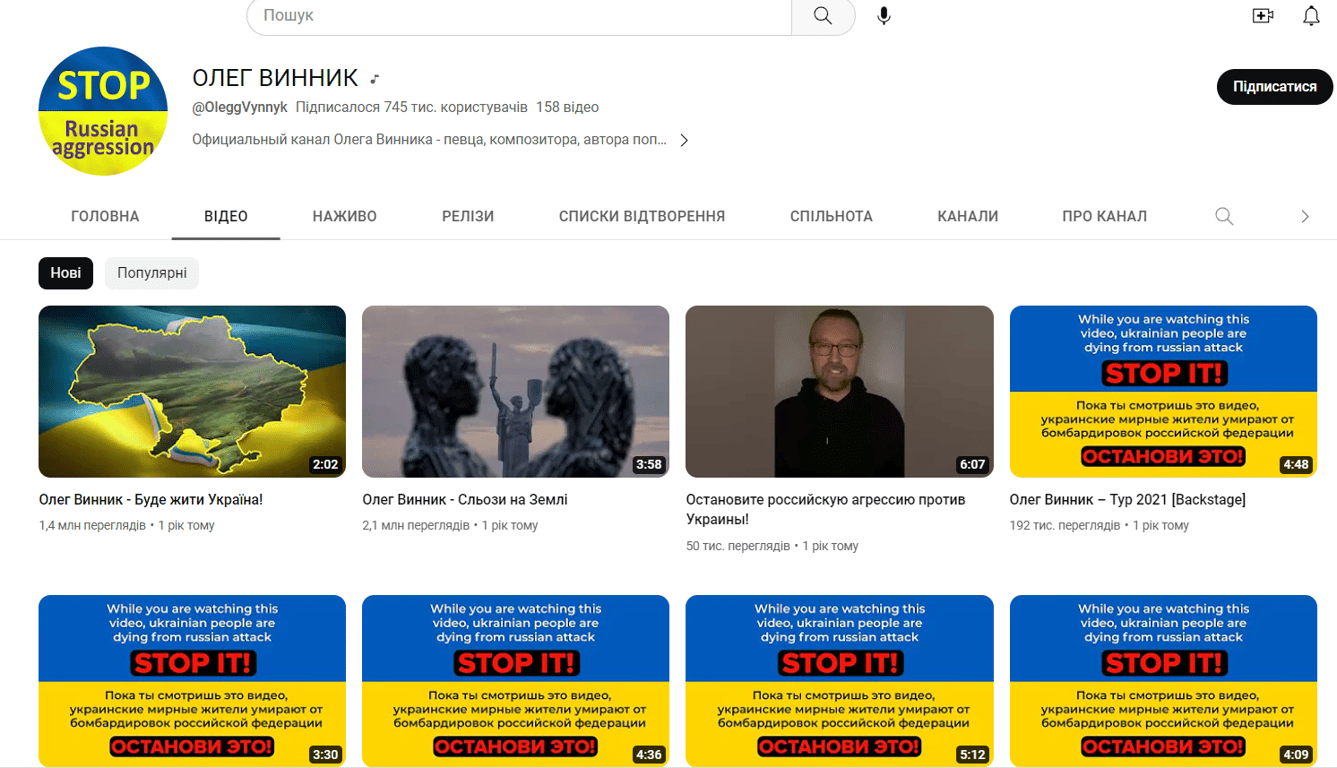The image size is (1337, 768).
Task: Open video title Олег Винник - Буде жити Україна!
Action: coord(151,499)
